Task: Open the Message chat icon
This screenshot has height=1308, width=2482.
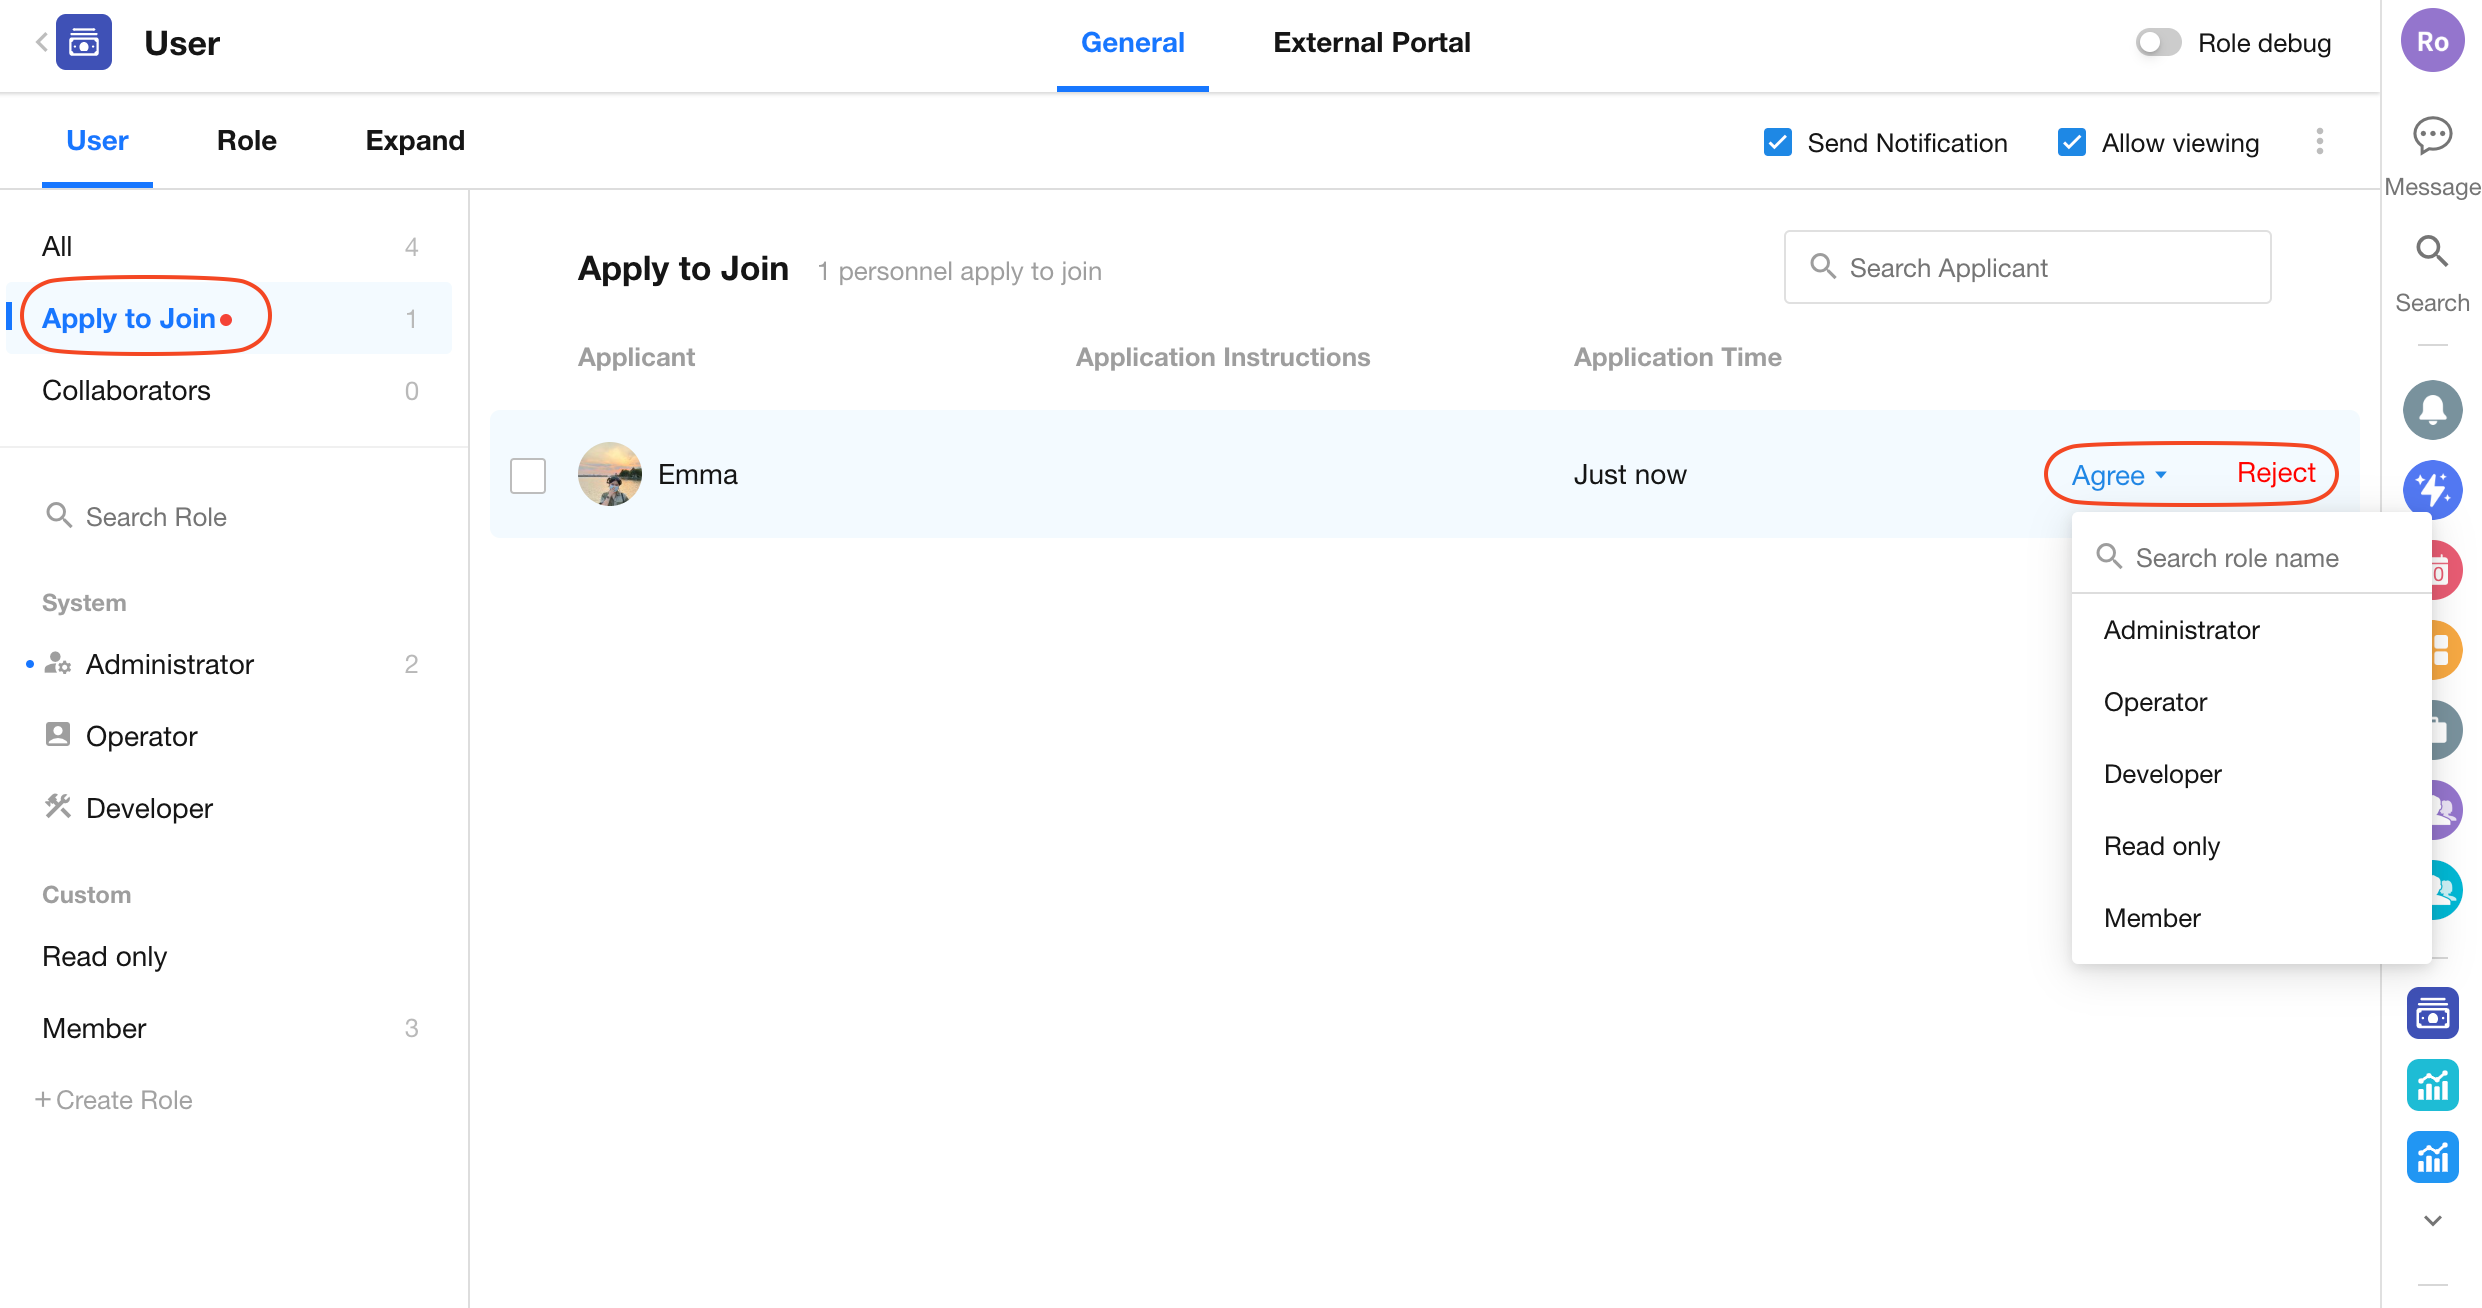Action: (x=2431, y=137)
